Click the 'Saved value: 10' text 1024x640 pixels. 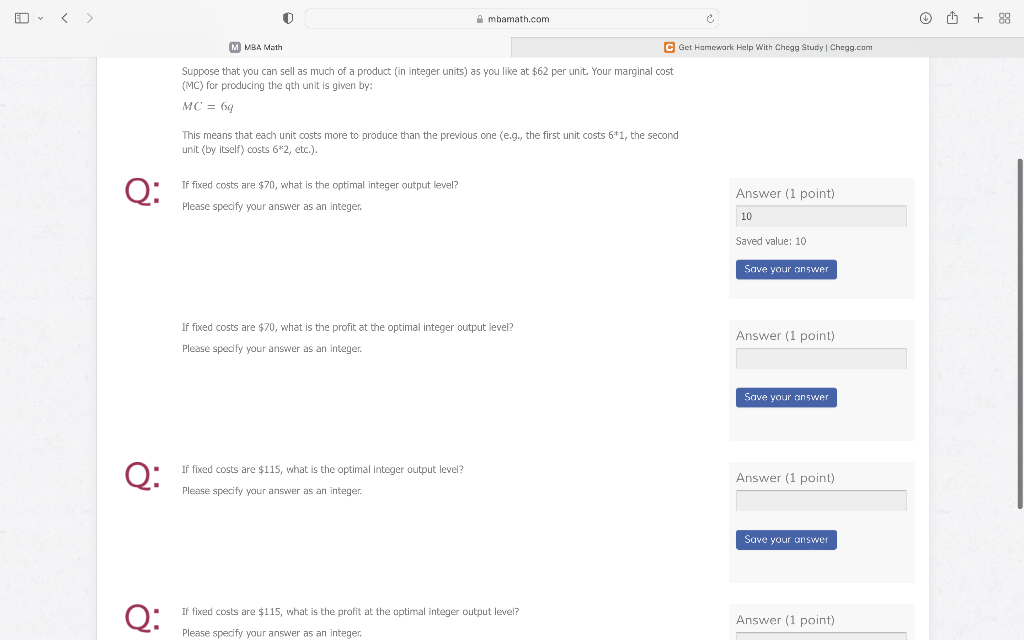(x=771, y=242)
